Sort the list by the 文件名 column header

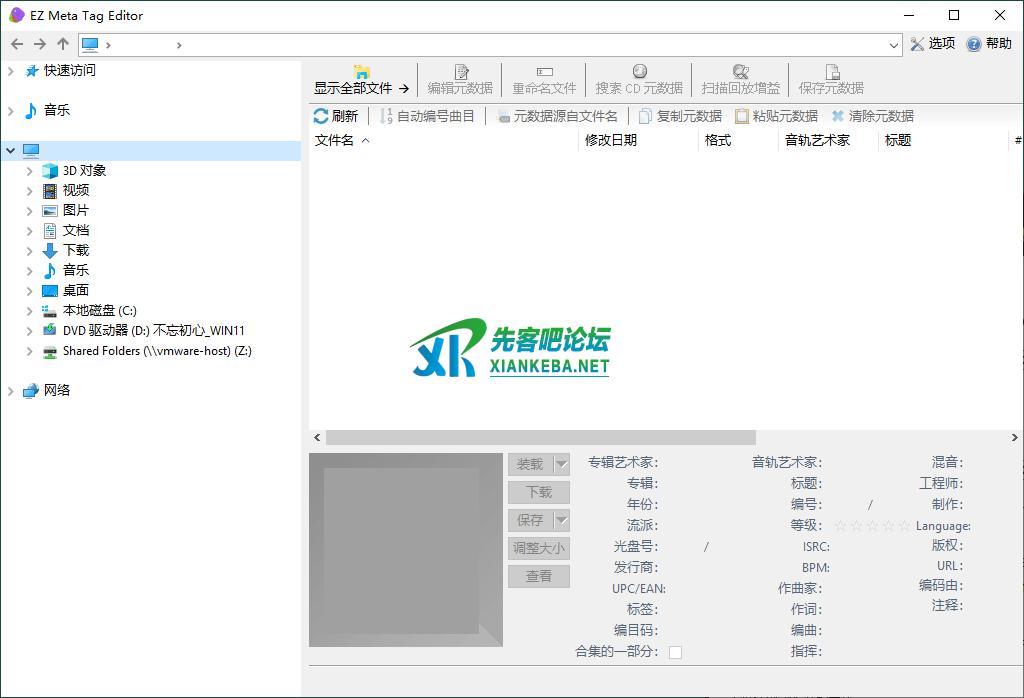pyautogui.click(x=335, y=141)
